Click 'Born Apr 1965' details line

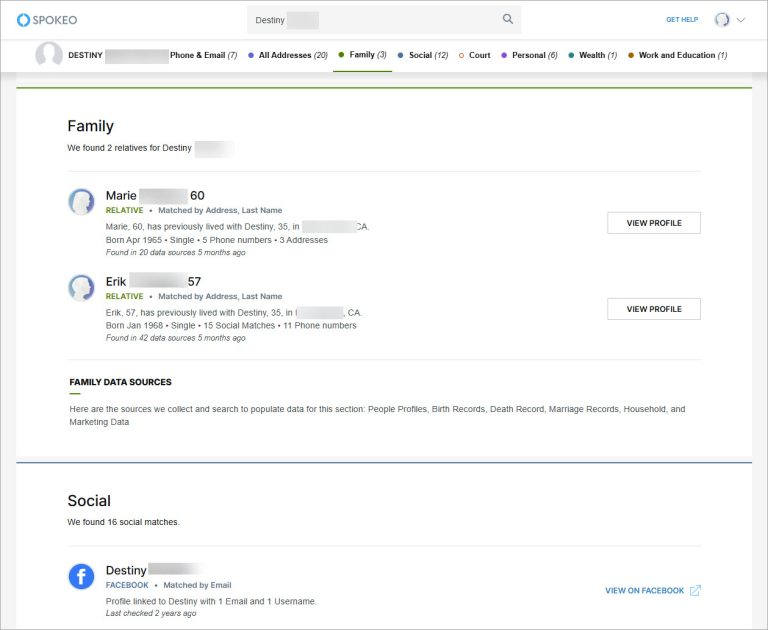coord(216,240)
